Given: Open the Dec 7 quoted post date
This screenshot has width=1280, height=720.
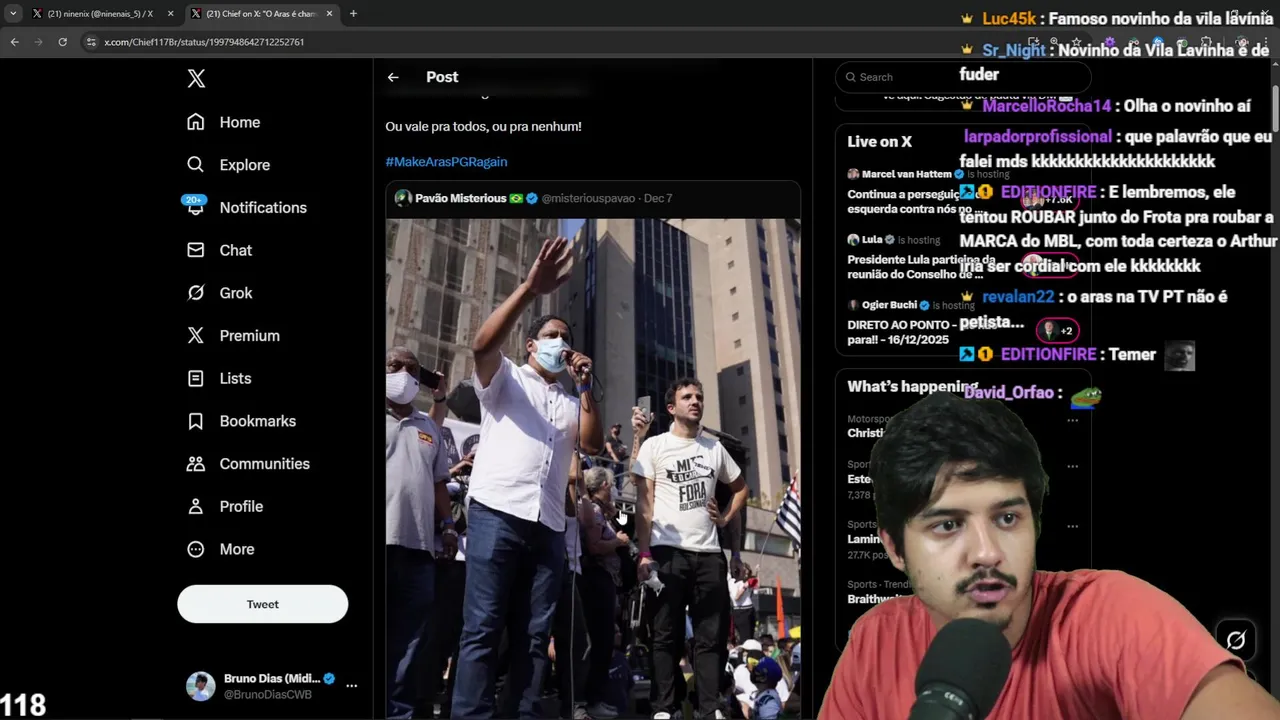Looking at the screenshot, I should [x=658, y=198].
